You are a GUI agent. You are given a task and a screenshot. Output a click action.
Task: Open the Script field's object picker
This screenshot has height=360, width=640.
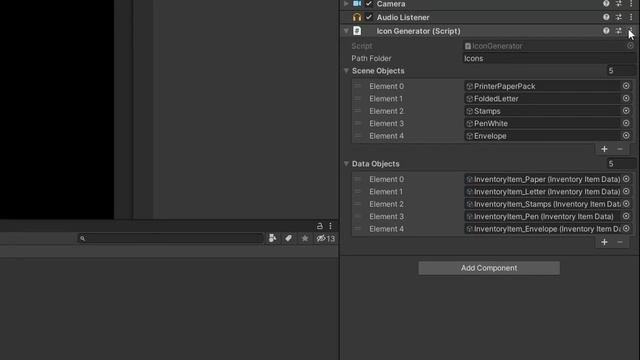point(630,46)
